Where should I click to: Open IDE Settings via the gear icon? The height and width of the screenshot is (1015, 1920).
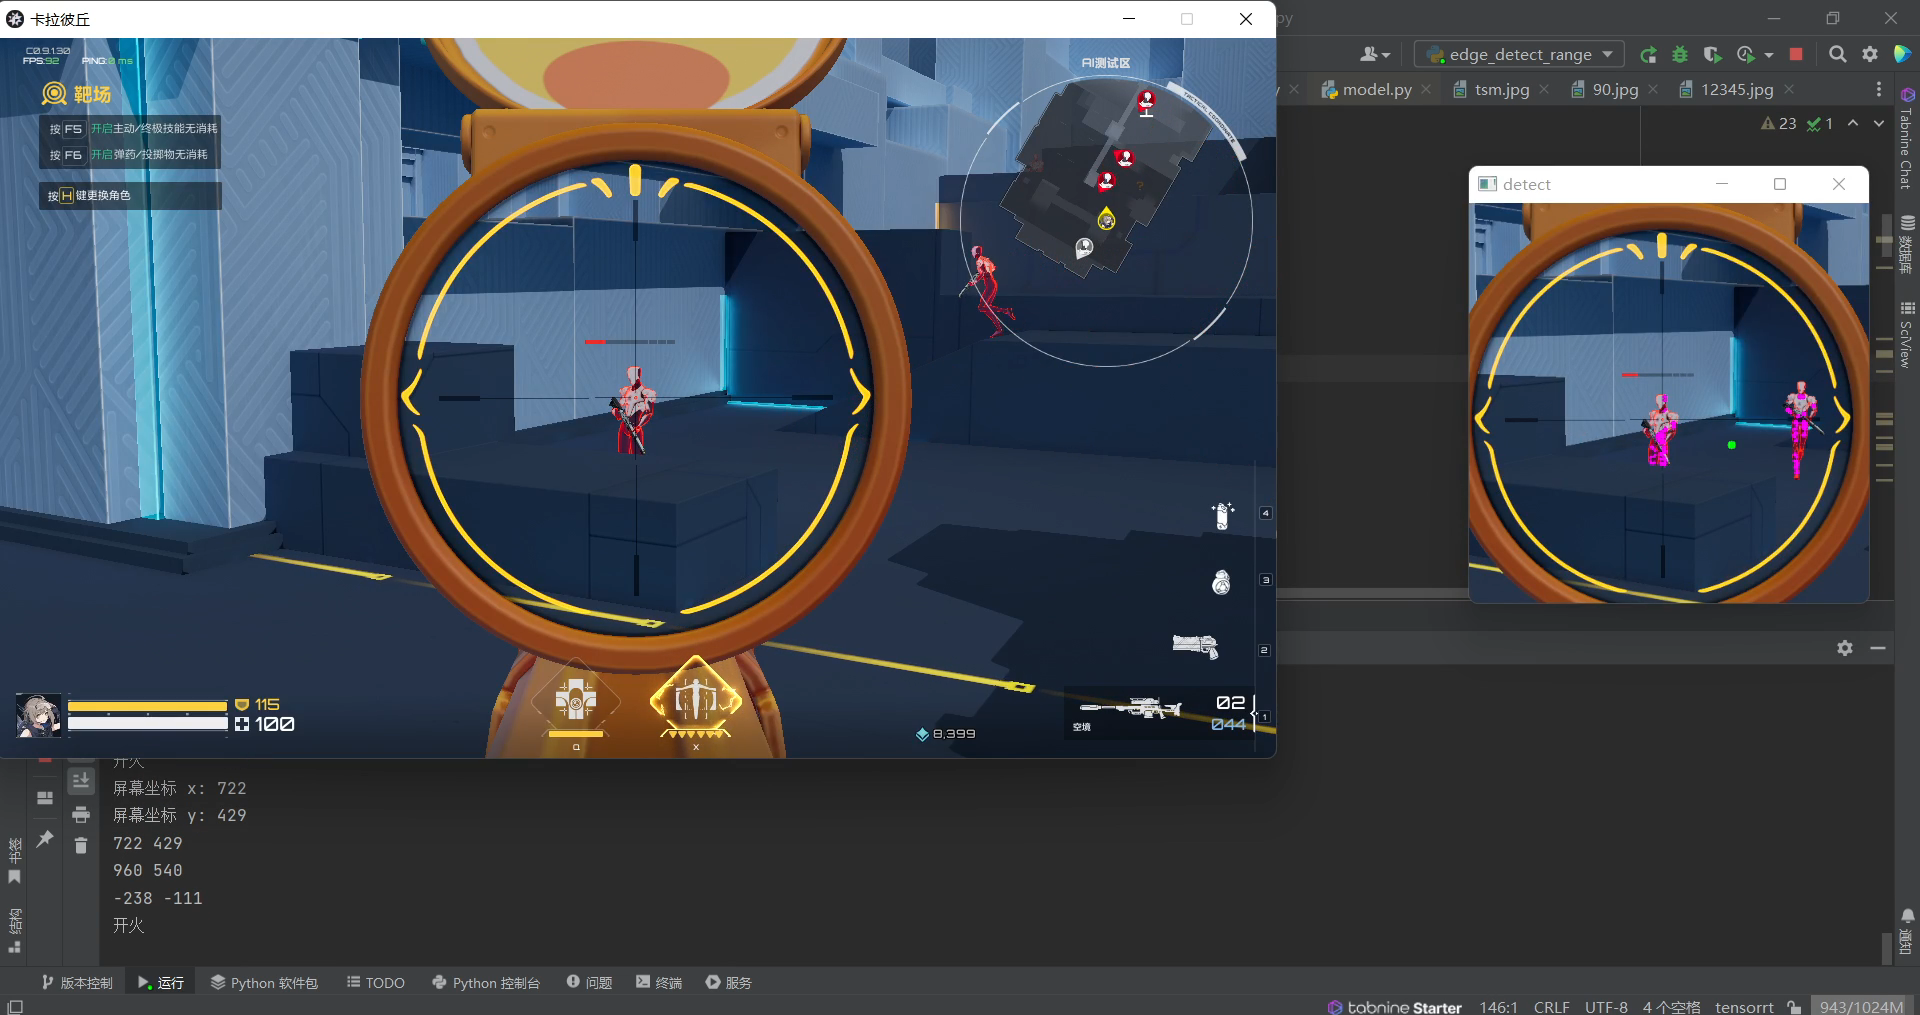pos(1870,55)
